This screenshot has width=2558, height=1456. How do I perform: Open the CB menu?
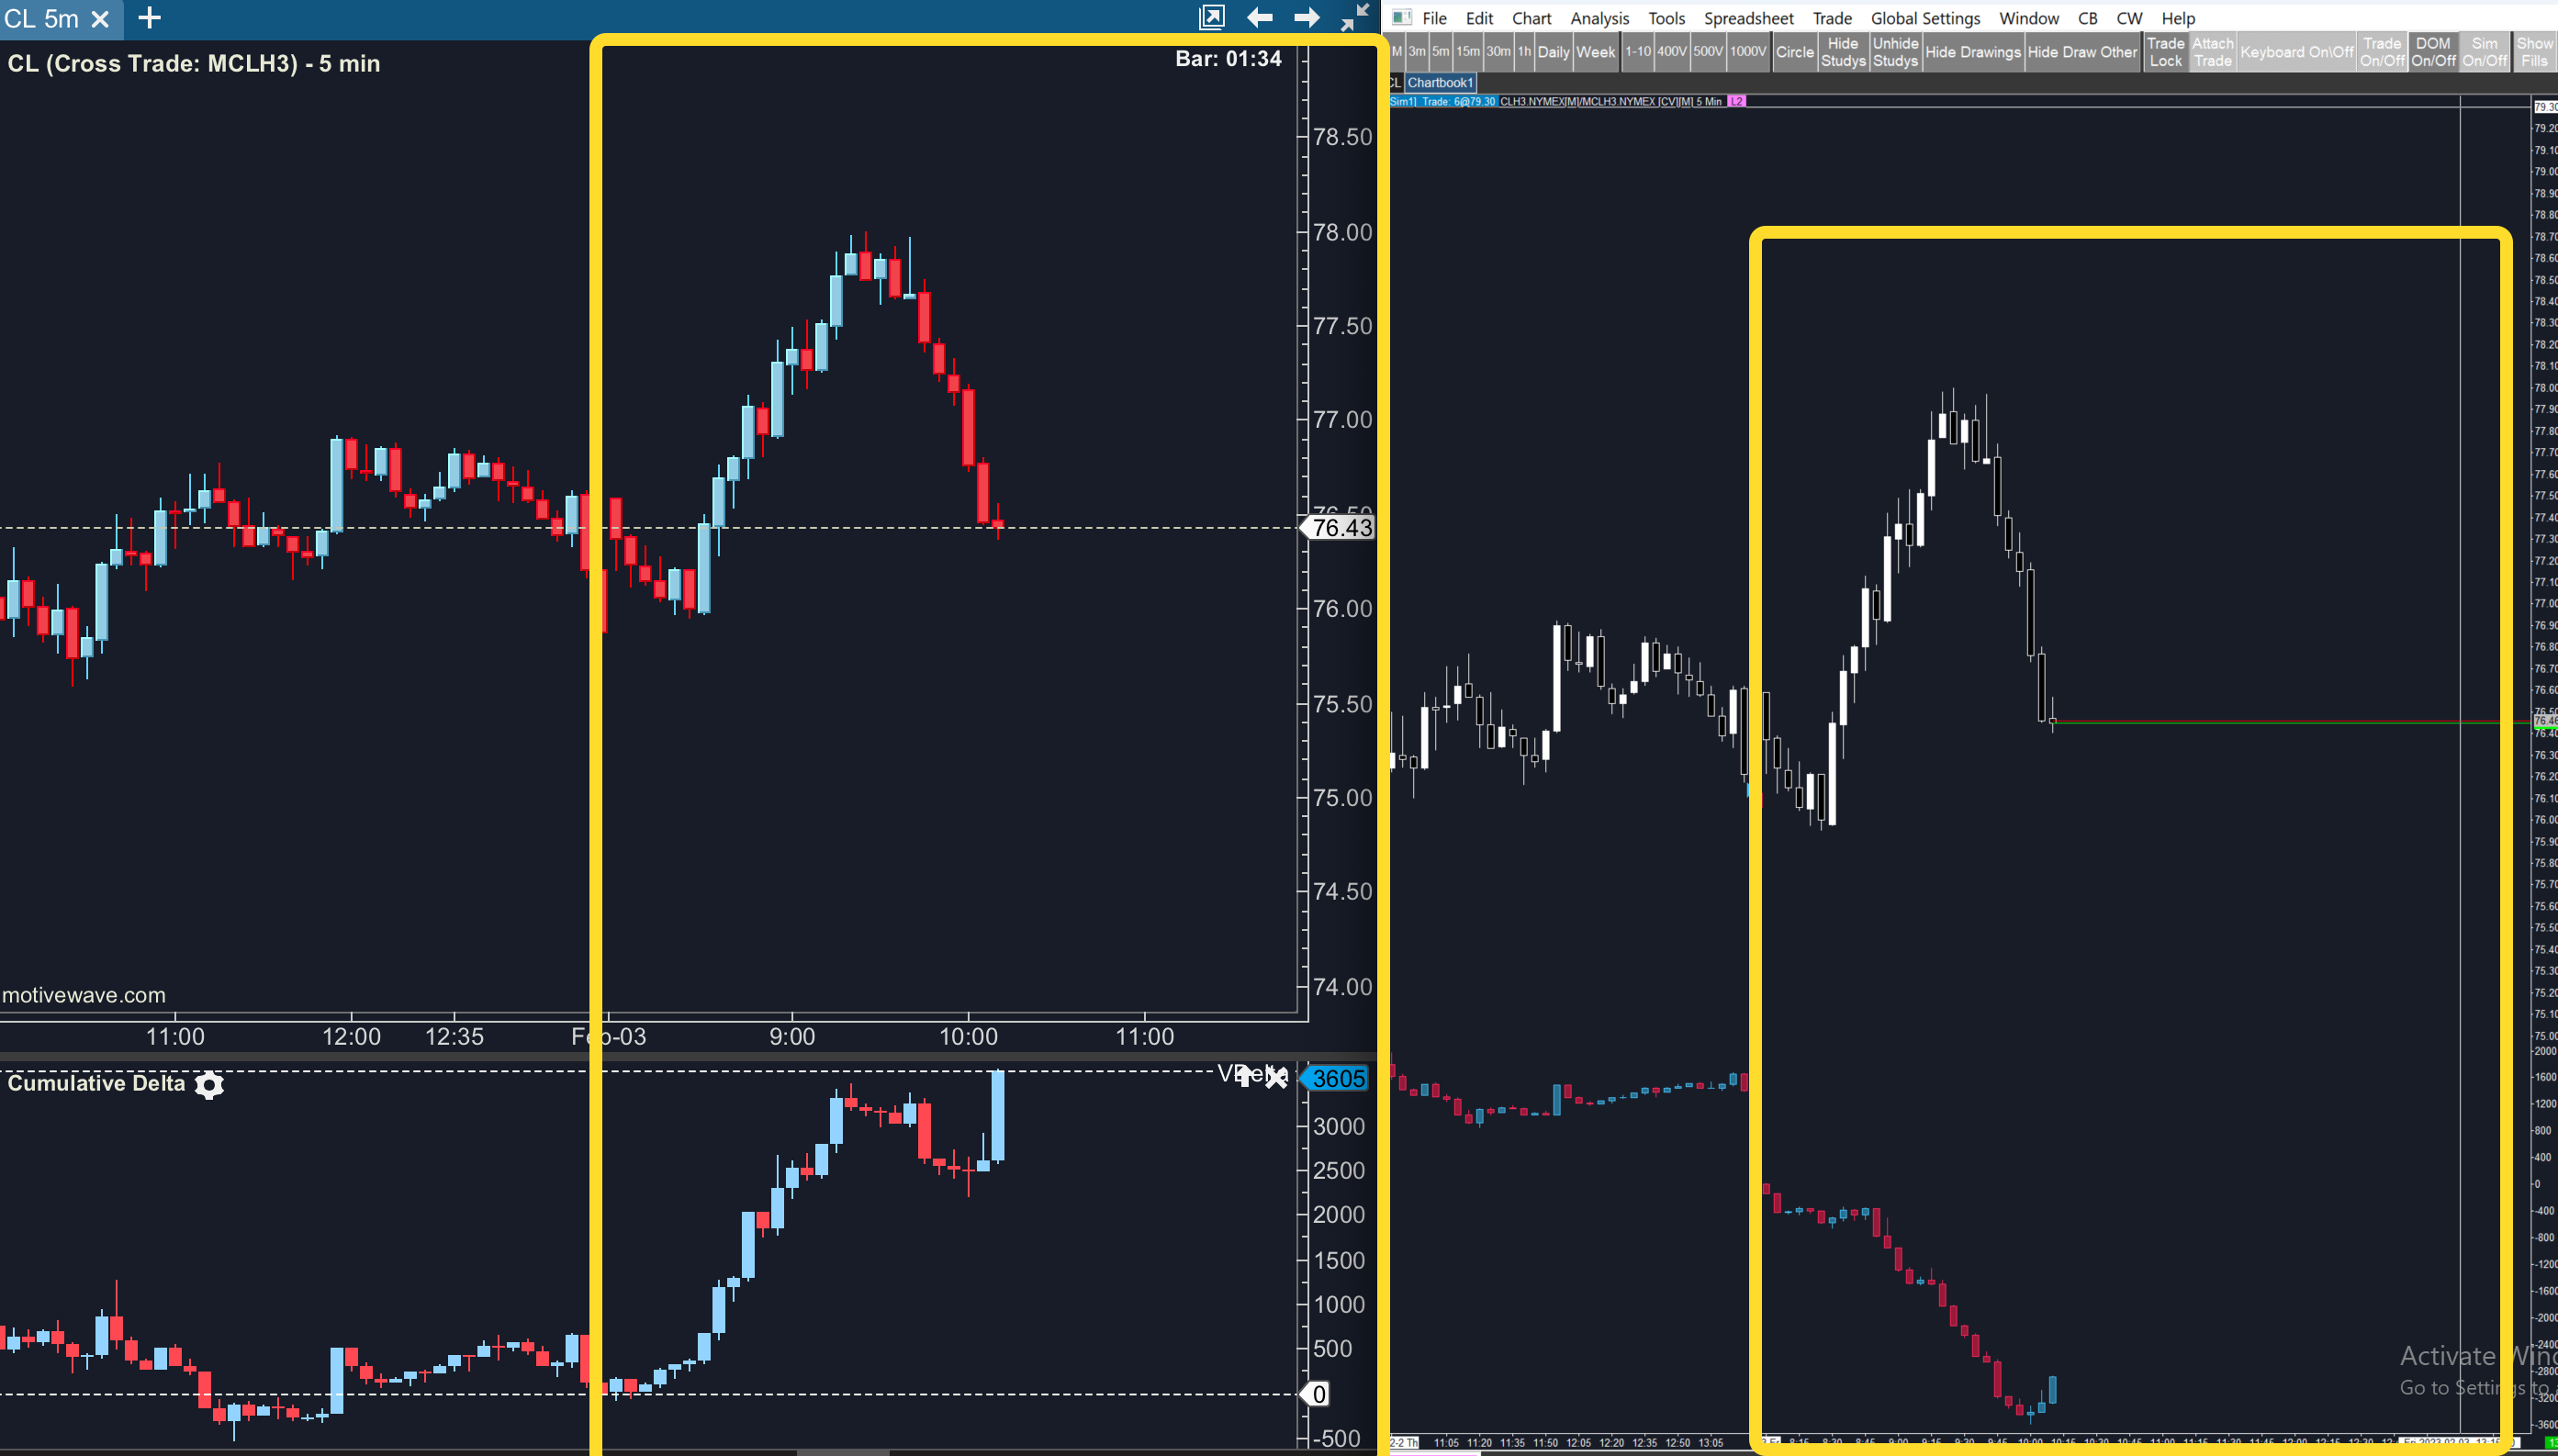pos(2087,18)
